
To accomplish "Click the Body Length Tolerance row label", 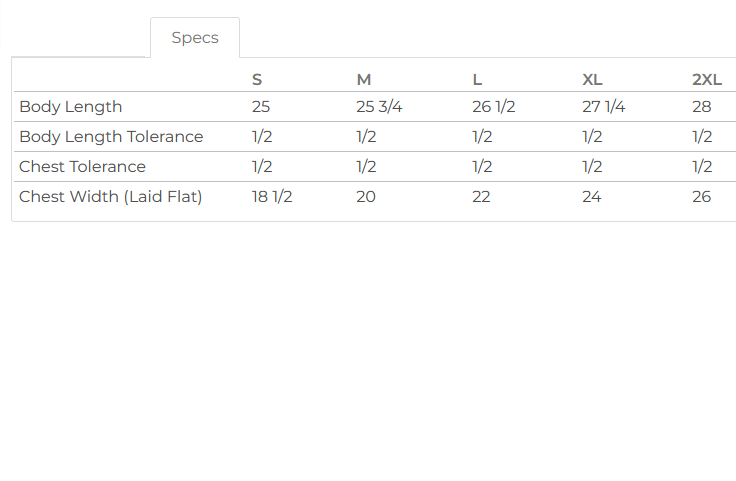I will (111, 137).
